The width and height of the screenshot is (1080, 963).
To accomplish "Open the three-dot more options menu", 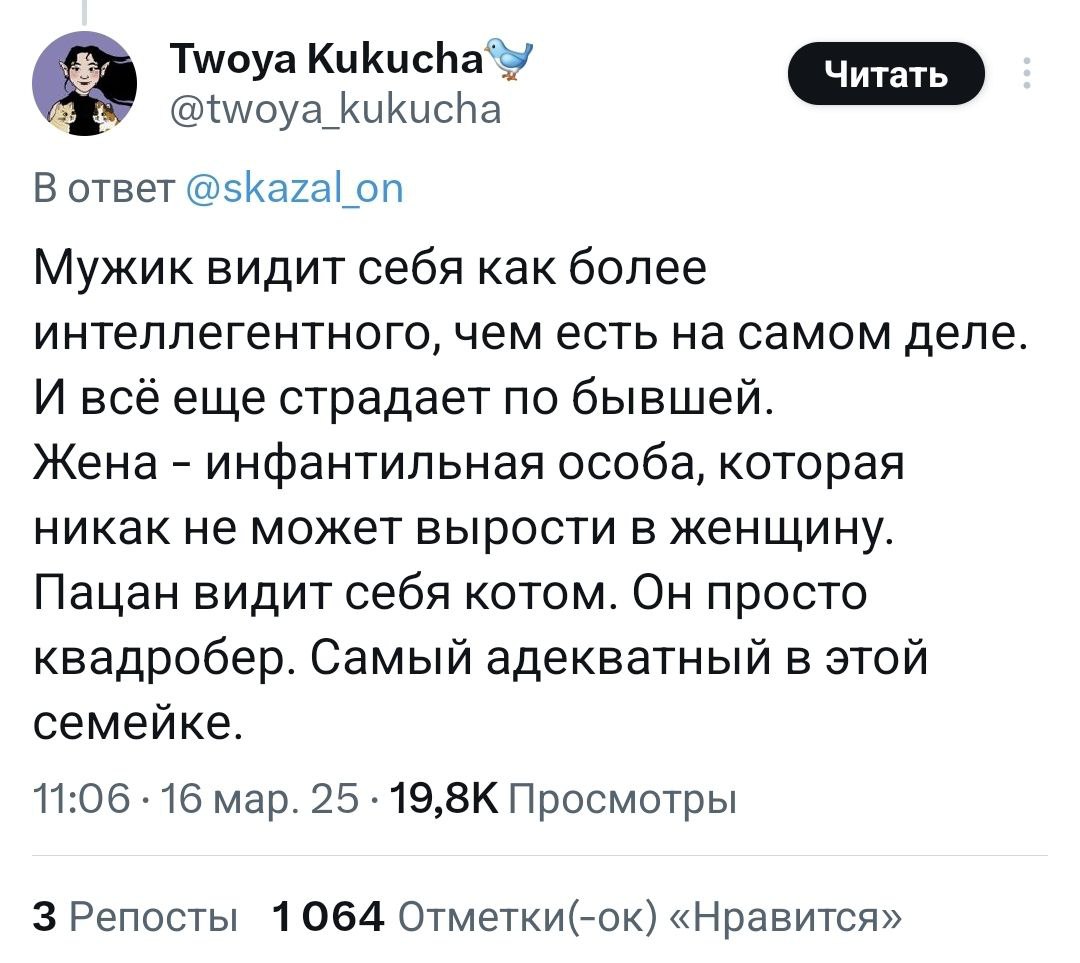I will click(x=1026, y=73).
